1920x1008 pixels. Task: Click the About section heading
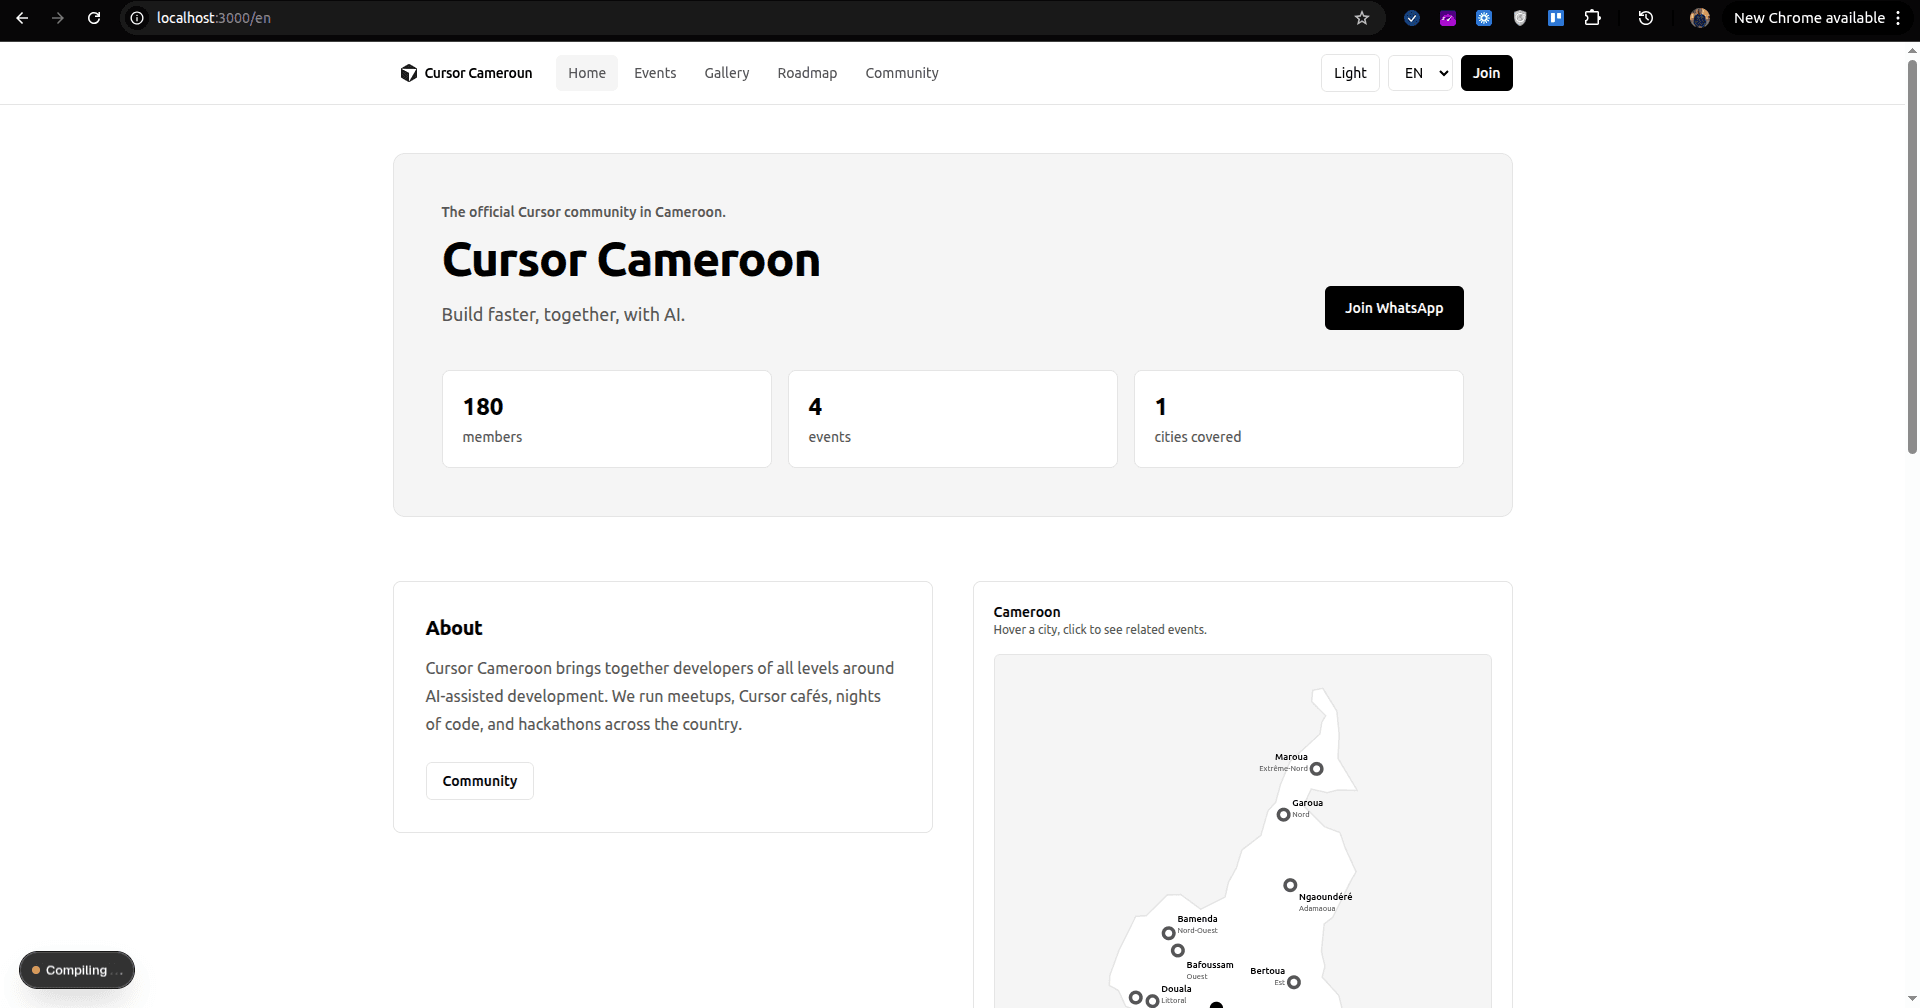point(454,628)
